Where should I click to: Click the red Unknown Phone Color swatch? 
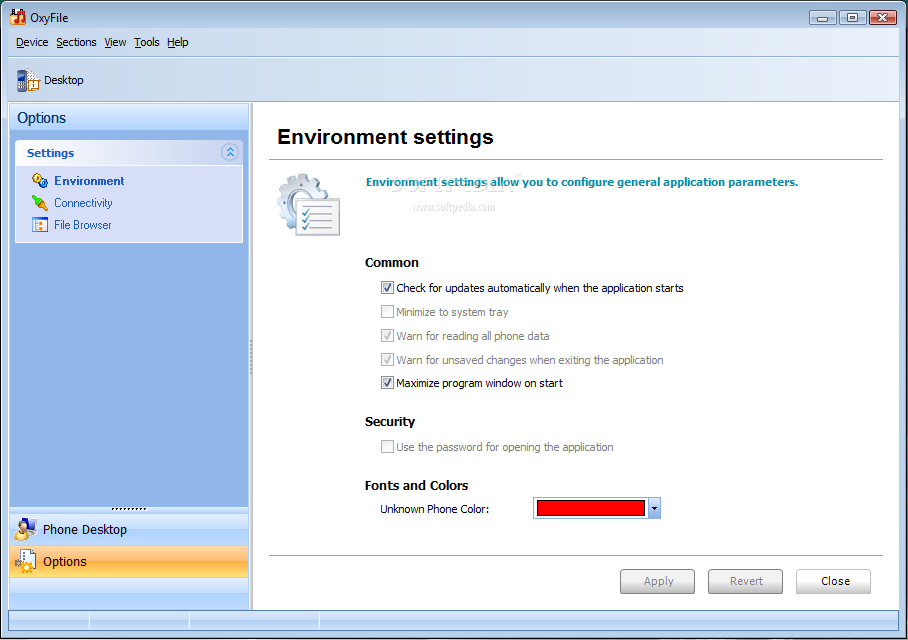[x=591, y=508]
